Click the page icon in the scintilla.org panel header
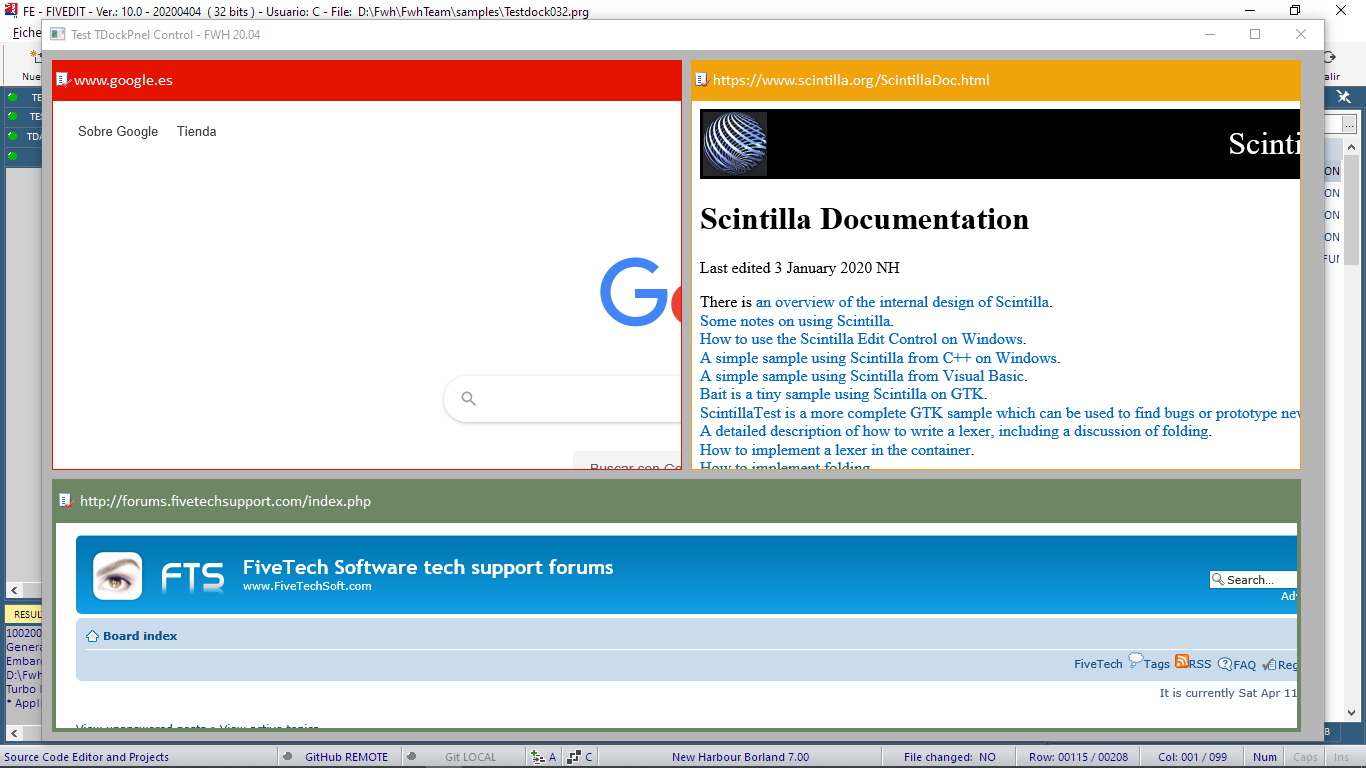 pyautogui.click(x=702, y=80)
